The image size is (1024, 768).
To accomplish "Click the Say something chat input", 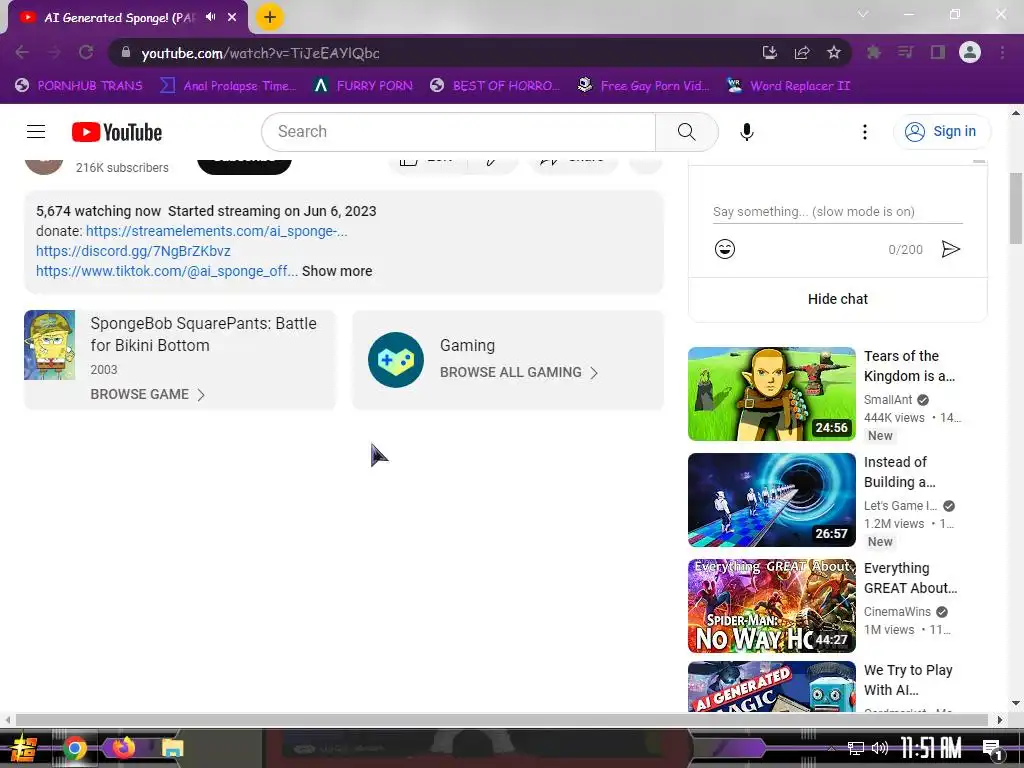I will point(837,212).
